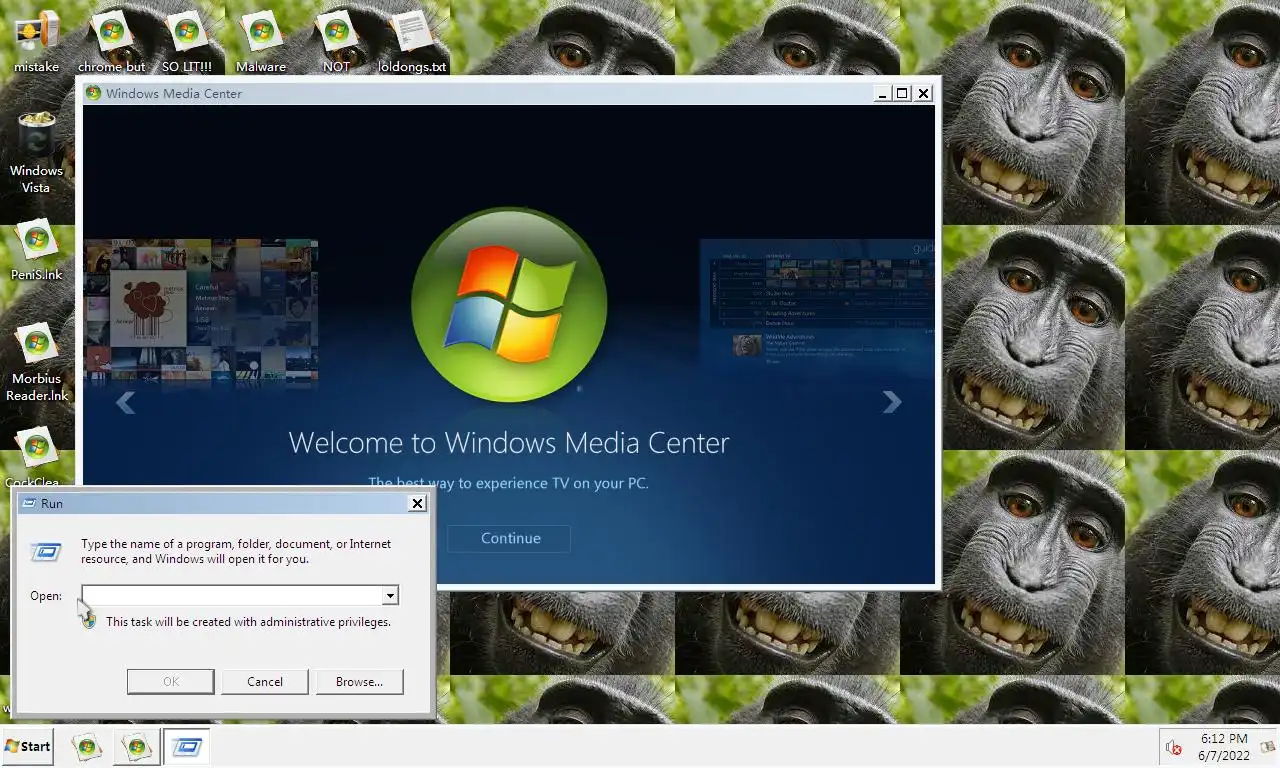
Task: Go to next slide with right arrow
Action: [x=891, y=402]
